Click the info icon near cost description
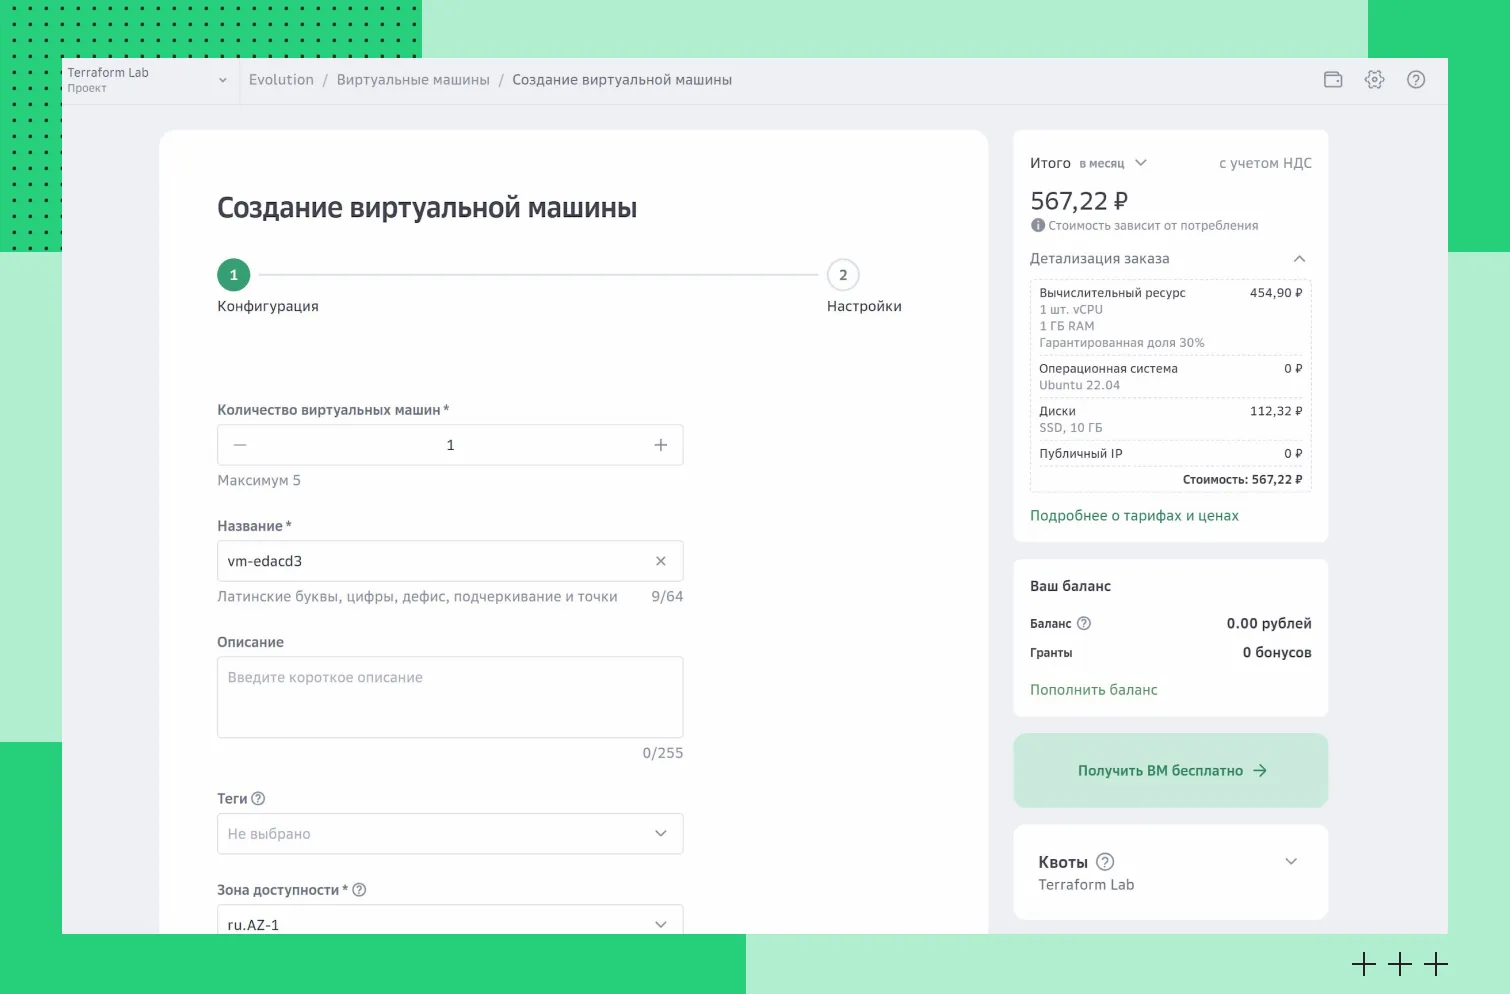The image size is (1510, 994). [1037, 225]
